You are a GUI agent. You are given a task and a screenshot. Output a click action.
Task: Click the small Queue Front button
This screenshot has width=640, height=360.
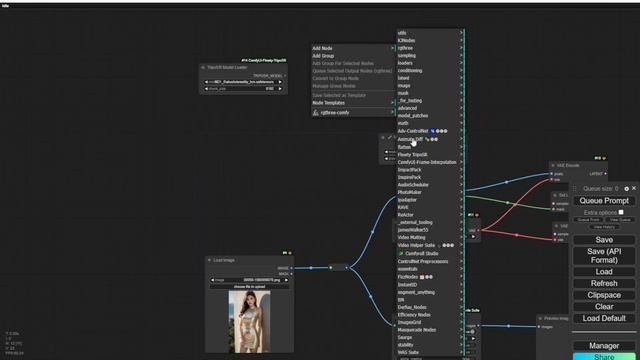pos(588,220)
